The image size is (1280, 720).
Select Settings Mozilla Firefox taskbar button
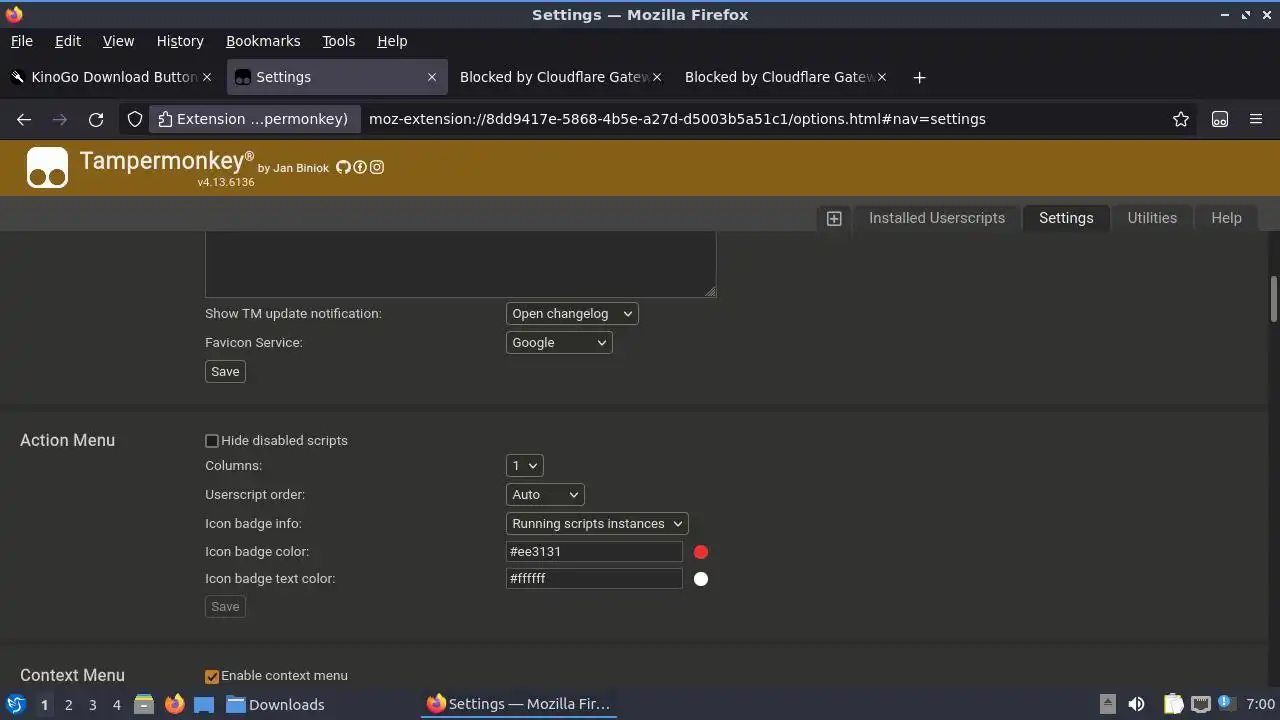tap(519, 704)
